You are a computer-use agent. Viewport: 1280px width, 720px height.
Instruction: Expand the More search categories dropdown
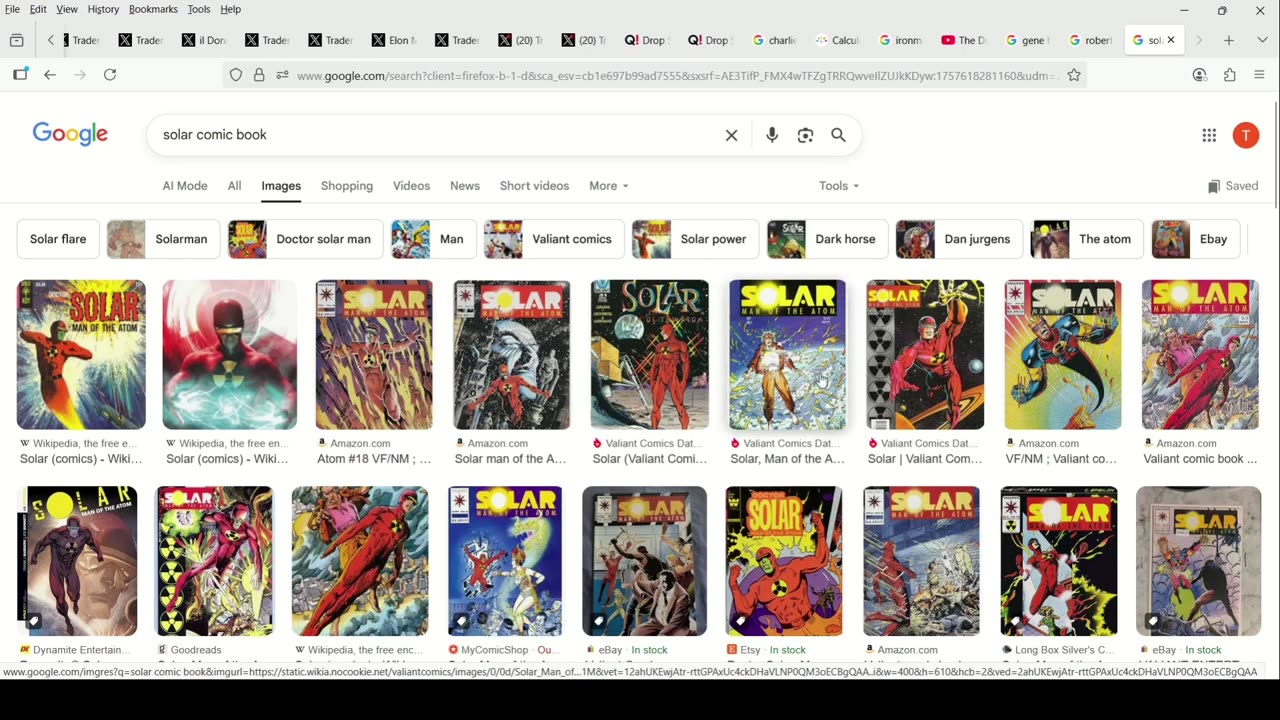click(608, 186)
